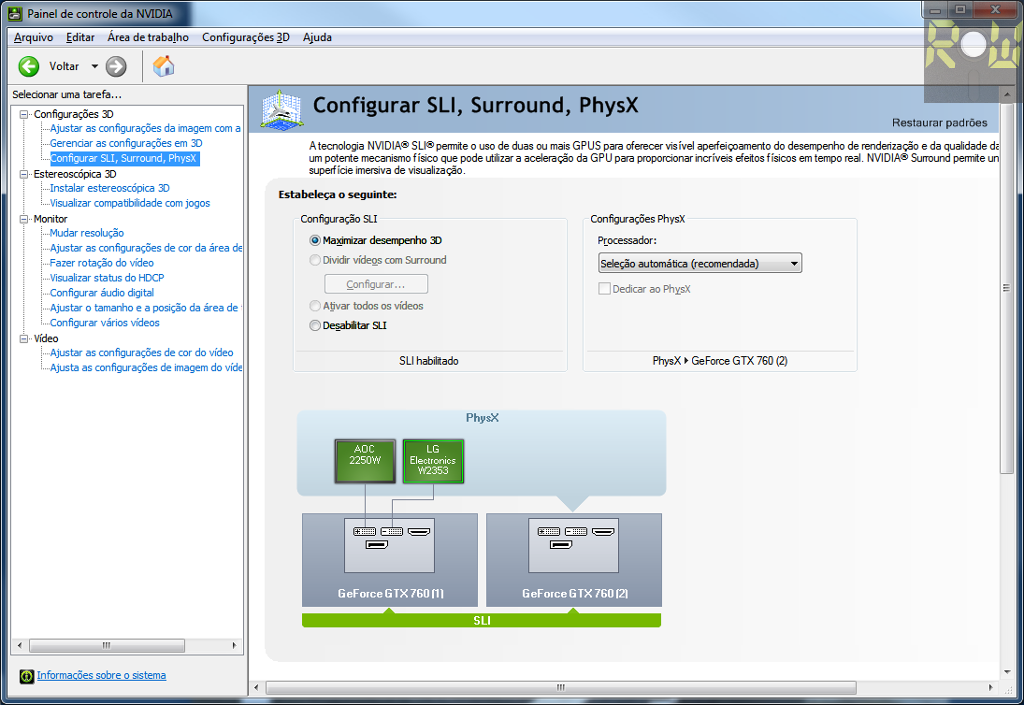
Task: Click the main panel scroll right arrow
Action: coord(991,687)
